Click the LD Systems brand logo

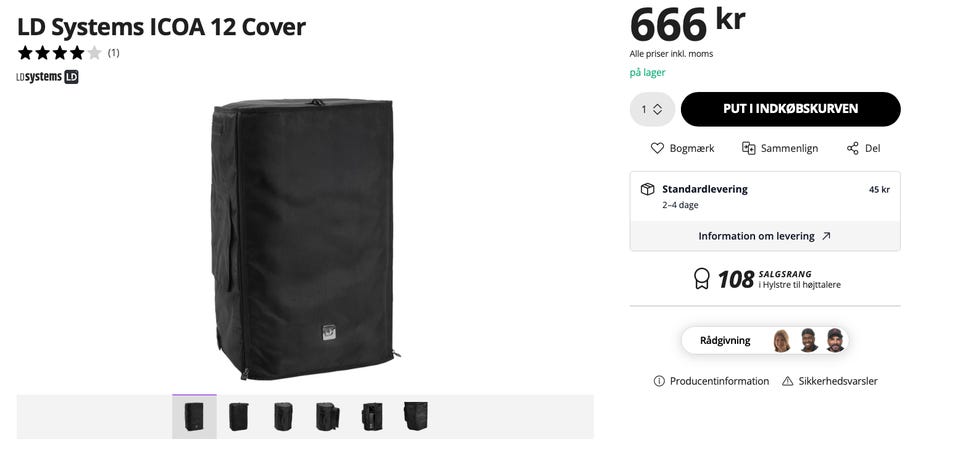(x=47, y=77)
